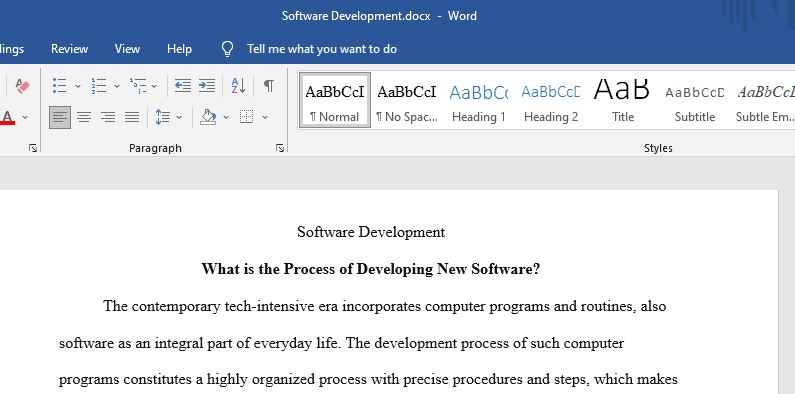The height and width of the screenshot is (394, 795).
Task: Click the bold heading about Developing New Software
Action: pos(371,269)
